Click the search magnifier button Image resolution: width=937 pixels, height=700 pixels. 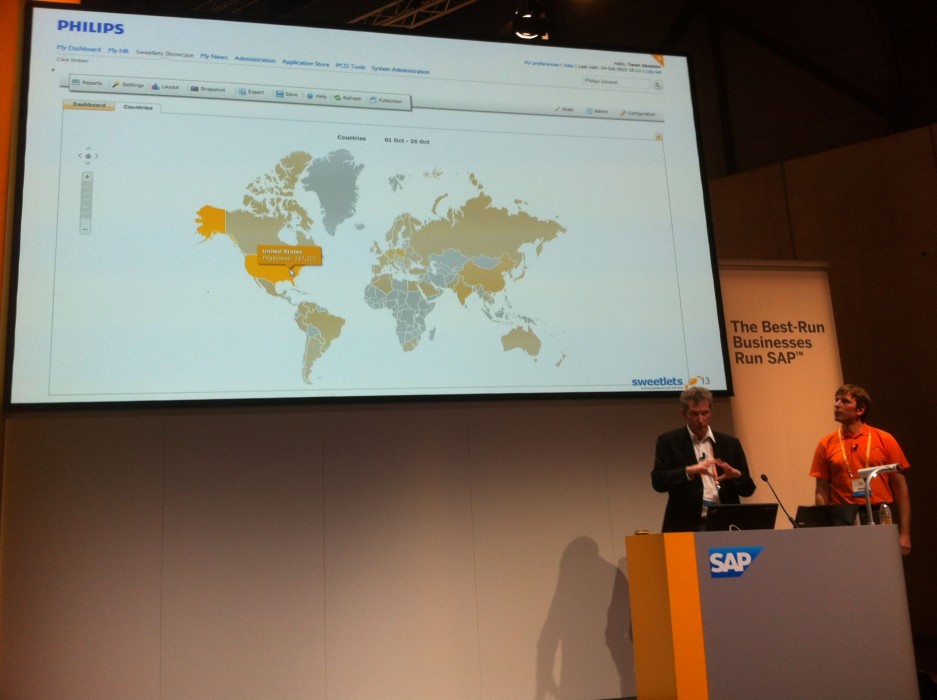tap(658, 85)
